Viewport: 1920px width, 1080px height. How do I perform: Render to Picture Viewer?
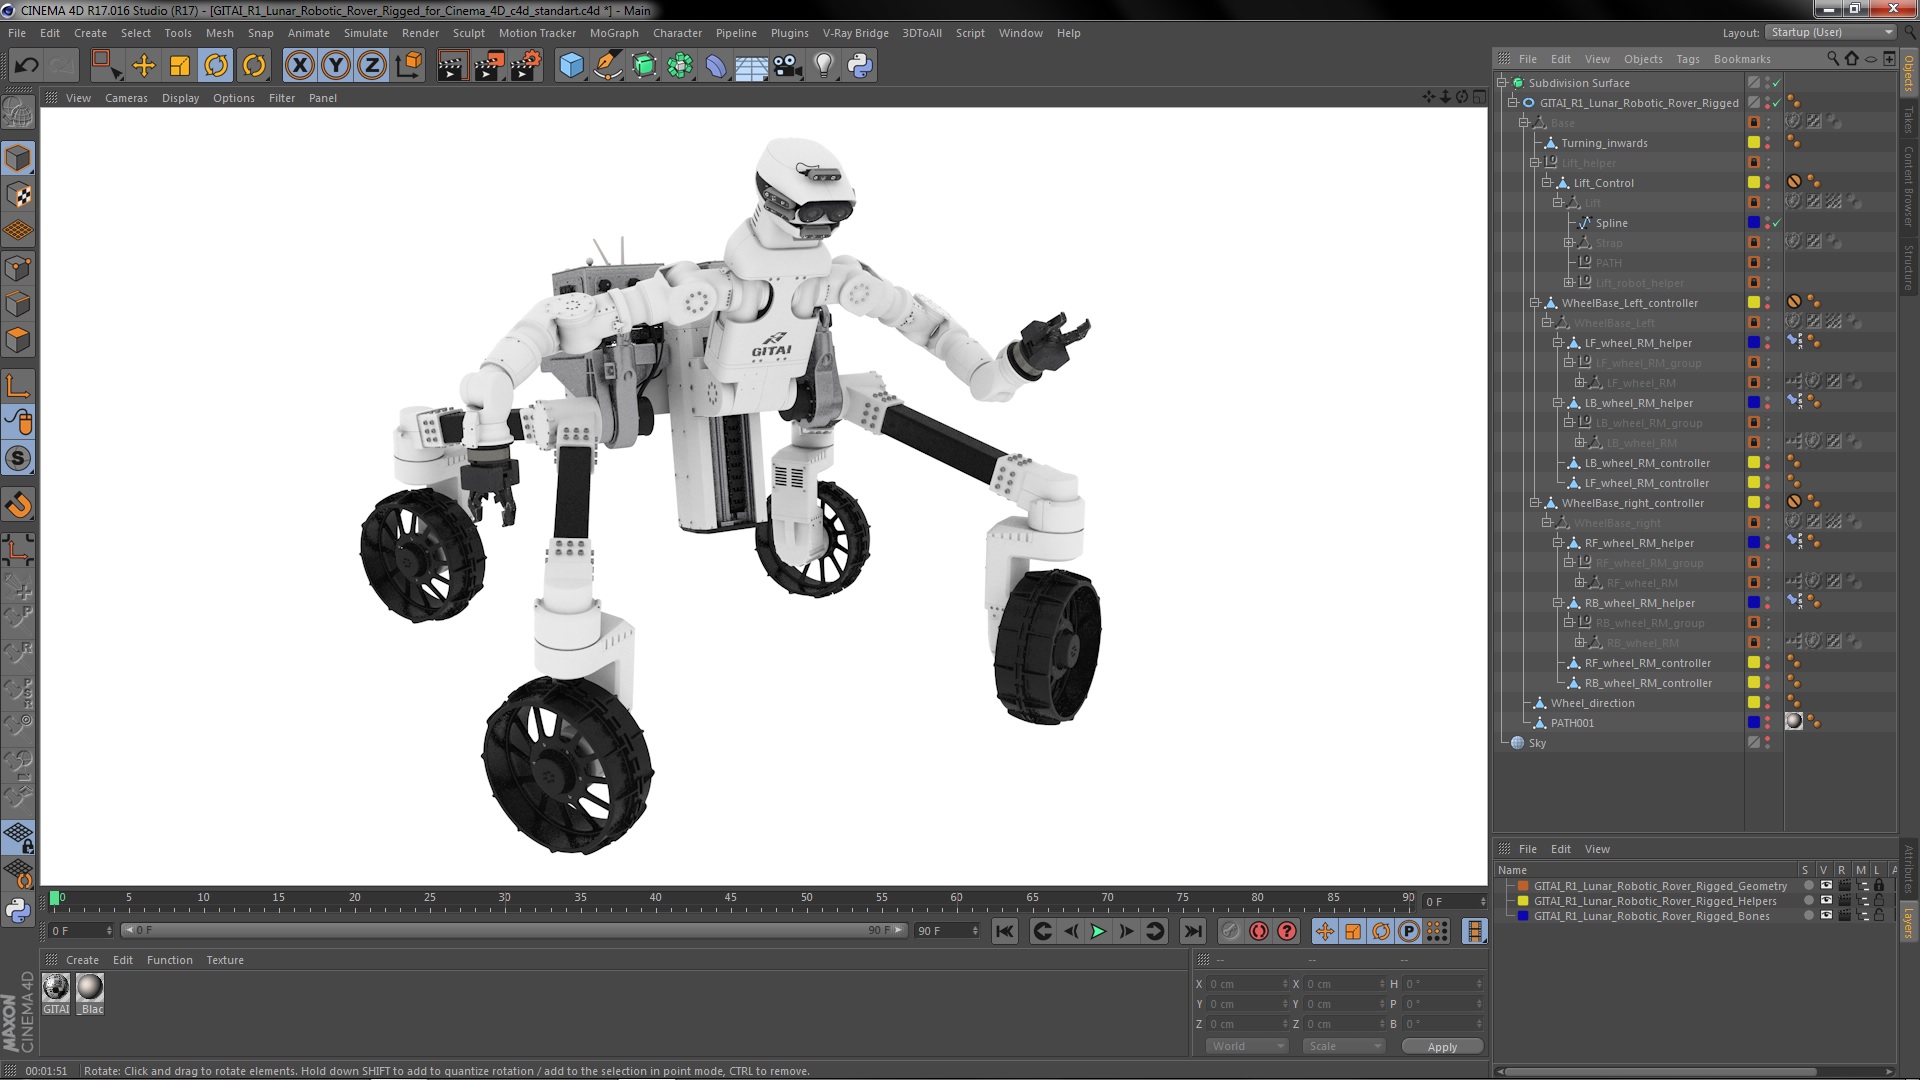click(x=488, y=66)
